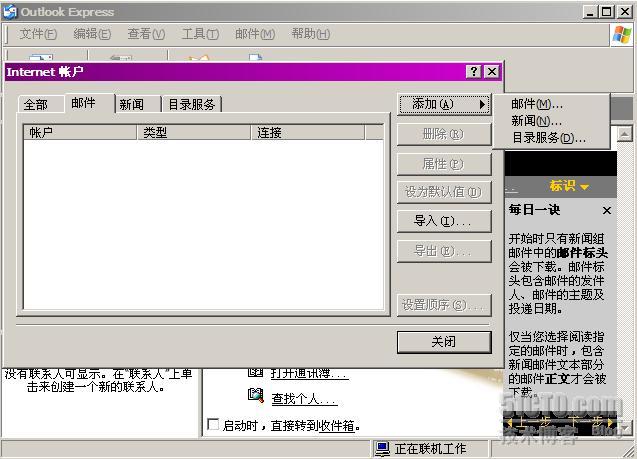Close the 每日一诀 tip pane
The height and width of the screenshot is (459, 637).
point(606,211)
